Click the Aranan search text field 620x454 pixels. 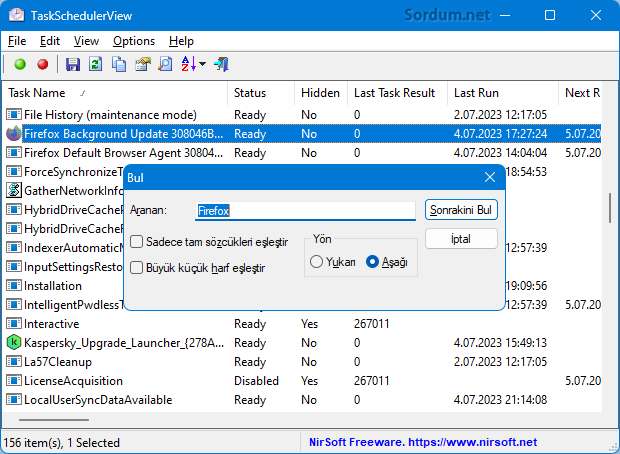point(305,210)
